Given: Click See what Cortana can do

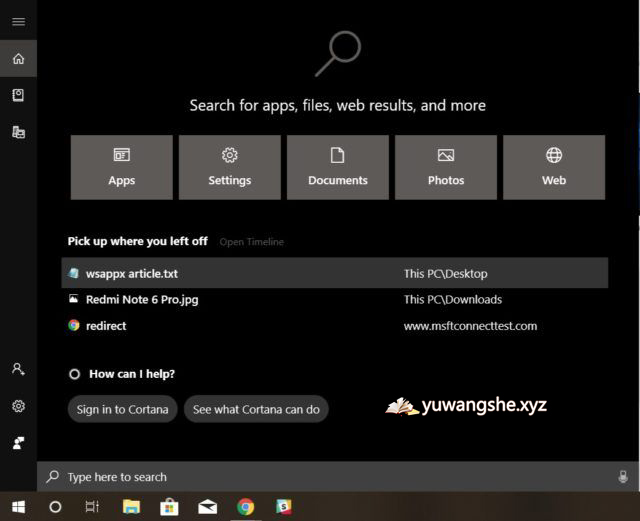Looking at the screenshot, I should coord(256,409).
